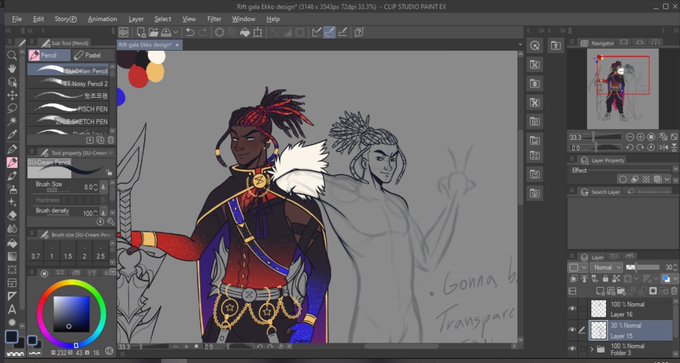This screenshot has height=363, width=680.
Task: Click the Scale/Rotate transform icon
Action: [x=258, y=32]
